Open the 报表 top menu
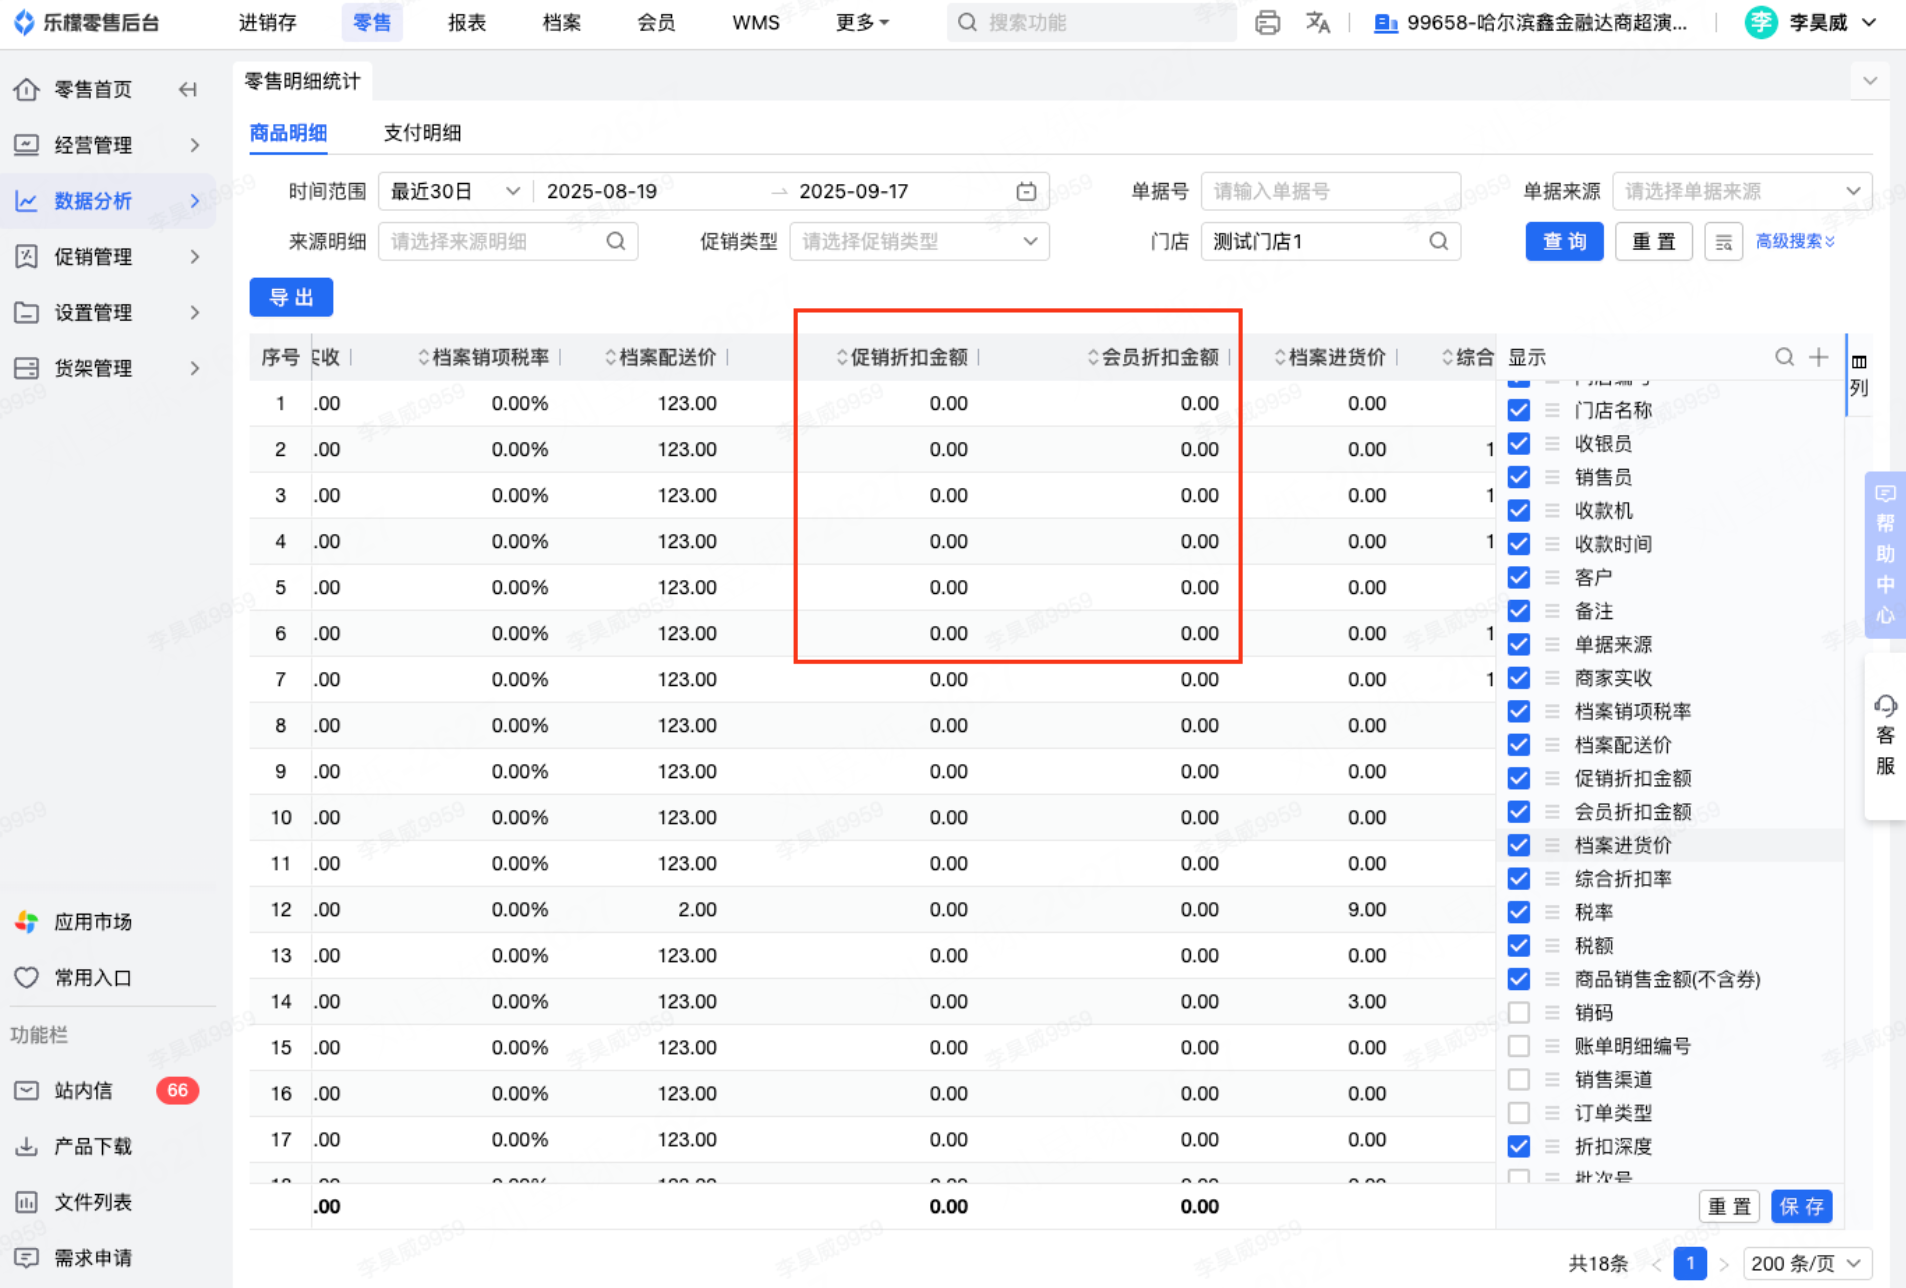Image resolution: width=1906 pixels, height=1288 pixels. click(x=466, y=23)
